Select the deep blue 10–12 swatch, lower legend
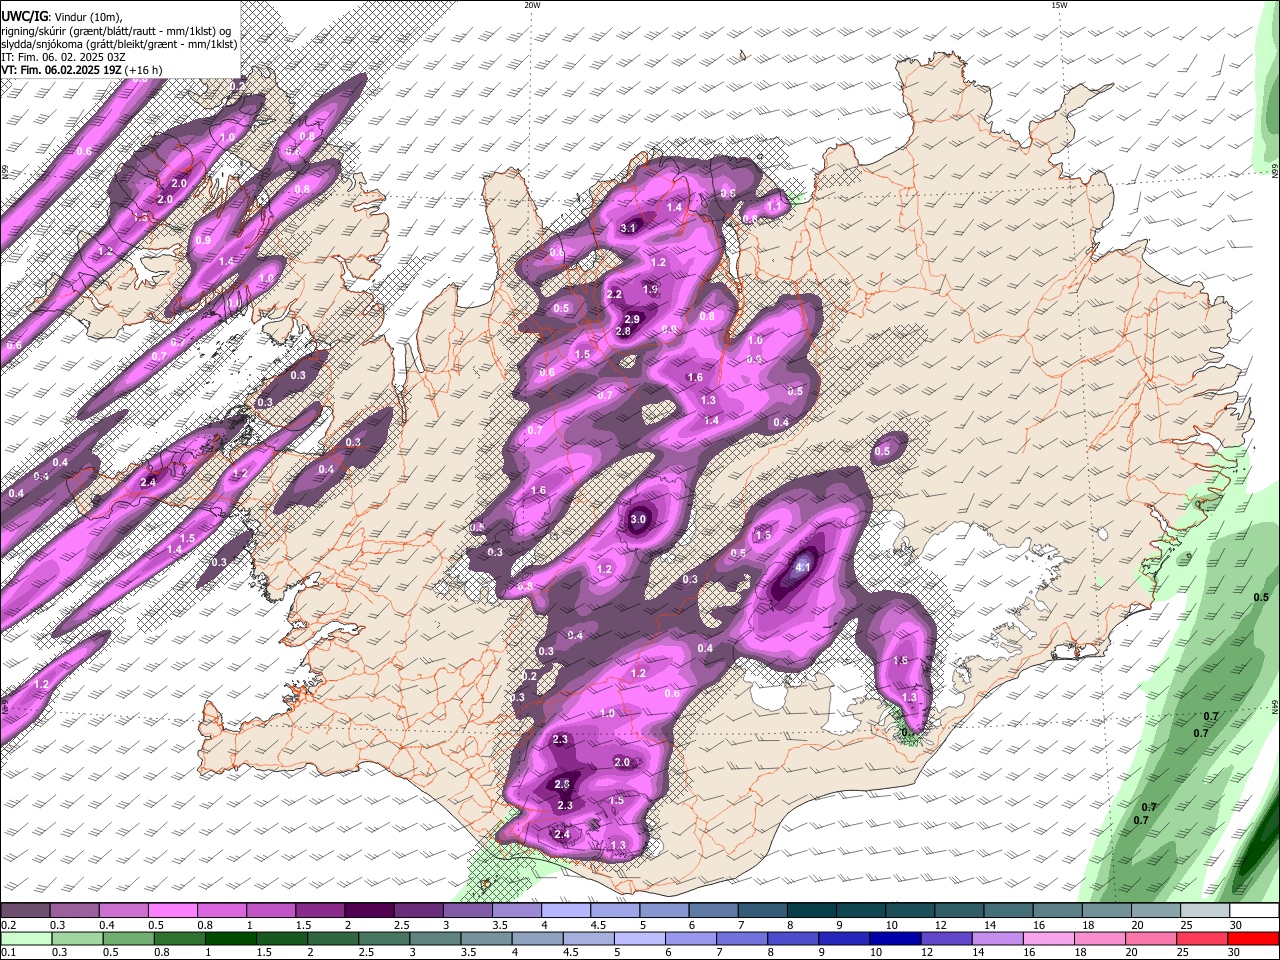The width and height of the screenshot is (1280, 960). click(894, 938)
